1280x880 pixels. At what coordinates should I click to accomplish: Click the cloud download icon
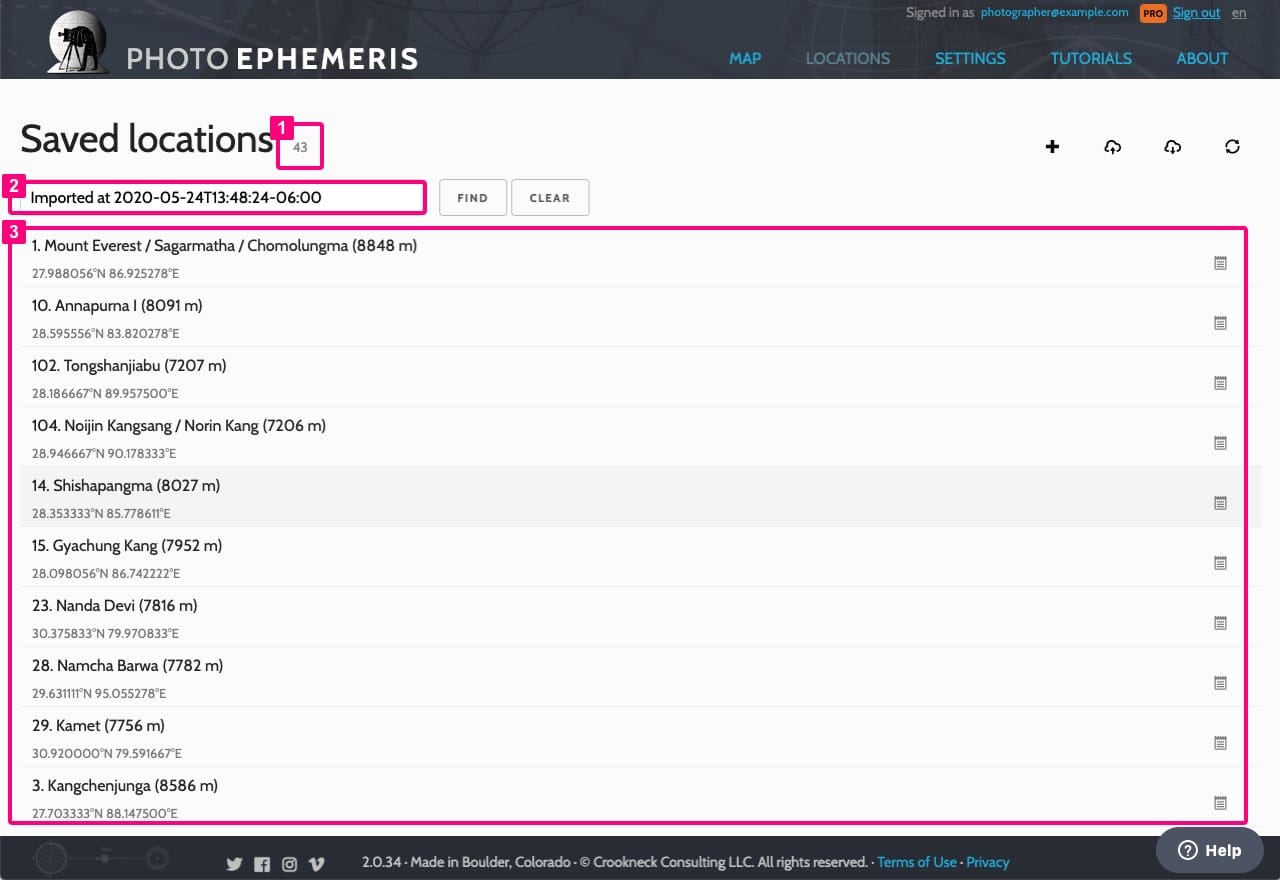(1172, 147)
